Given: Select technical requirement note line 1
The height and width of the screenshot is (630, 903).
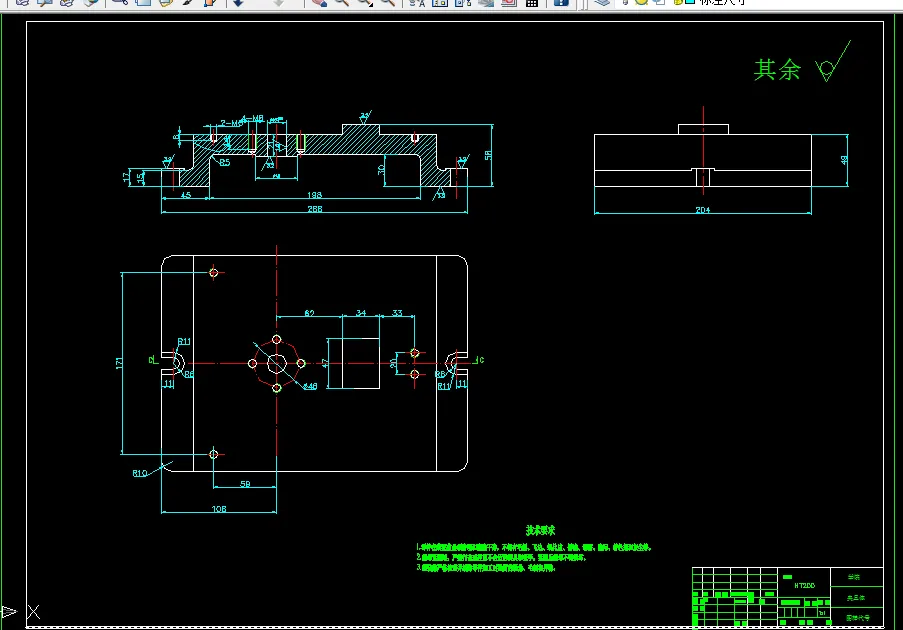Looking at the screenshot, I should pyautogui.click(x=533, y=546).
